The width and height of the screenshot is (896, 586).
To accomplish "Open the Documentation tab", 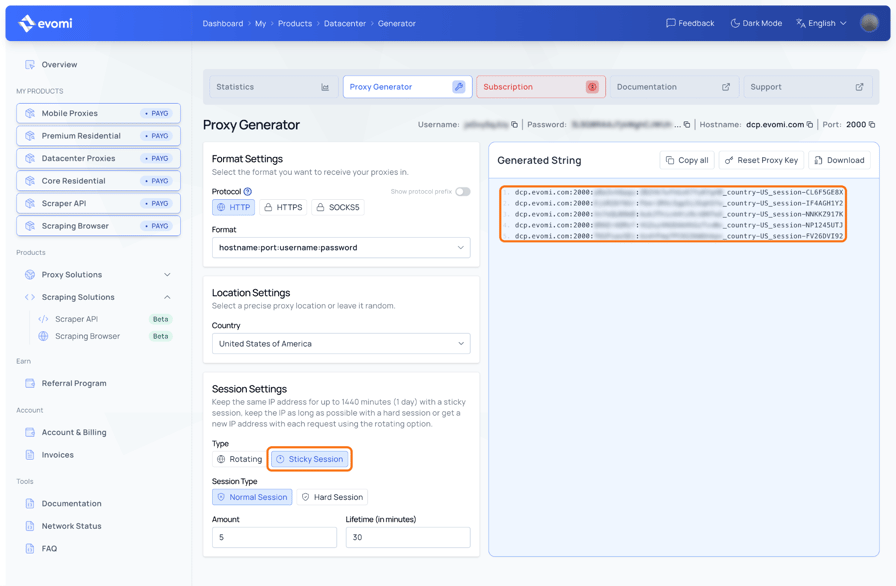I will [674, 87].
